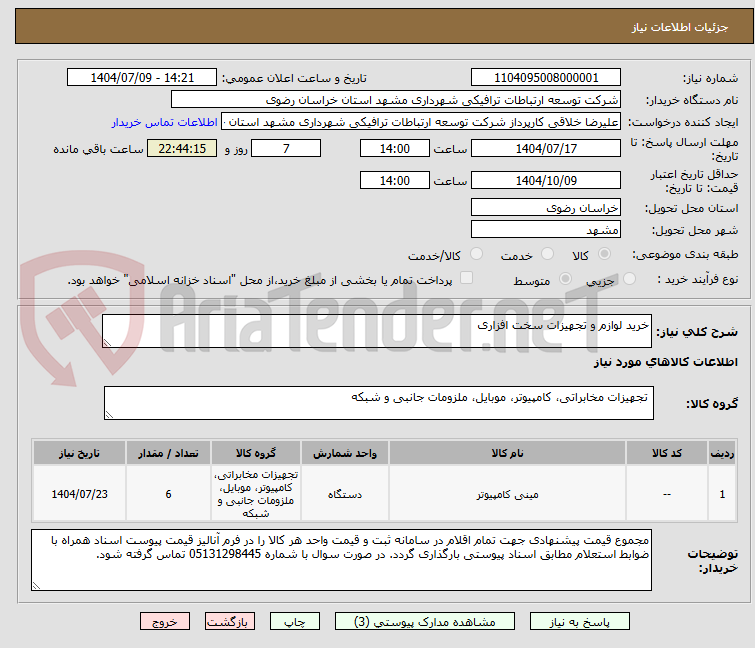This screenshot has width=755, height=648.
Task: Click the 'کد کالا' column header
Action: 667,453
